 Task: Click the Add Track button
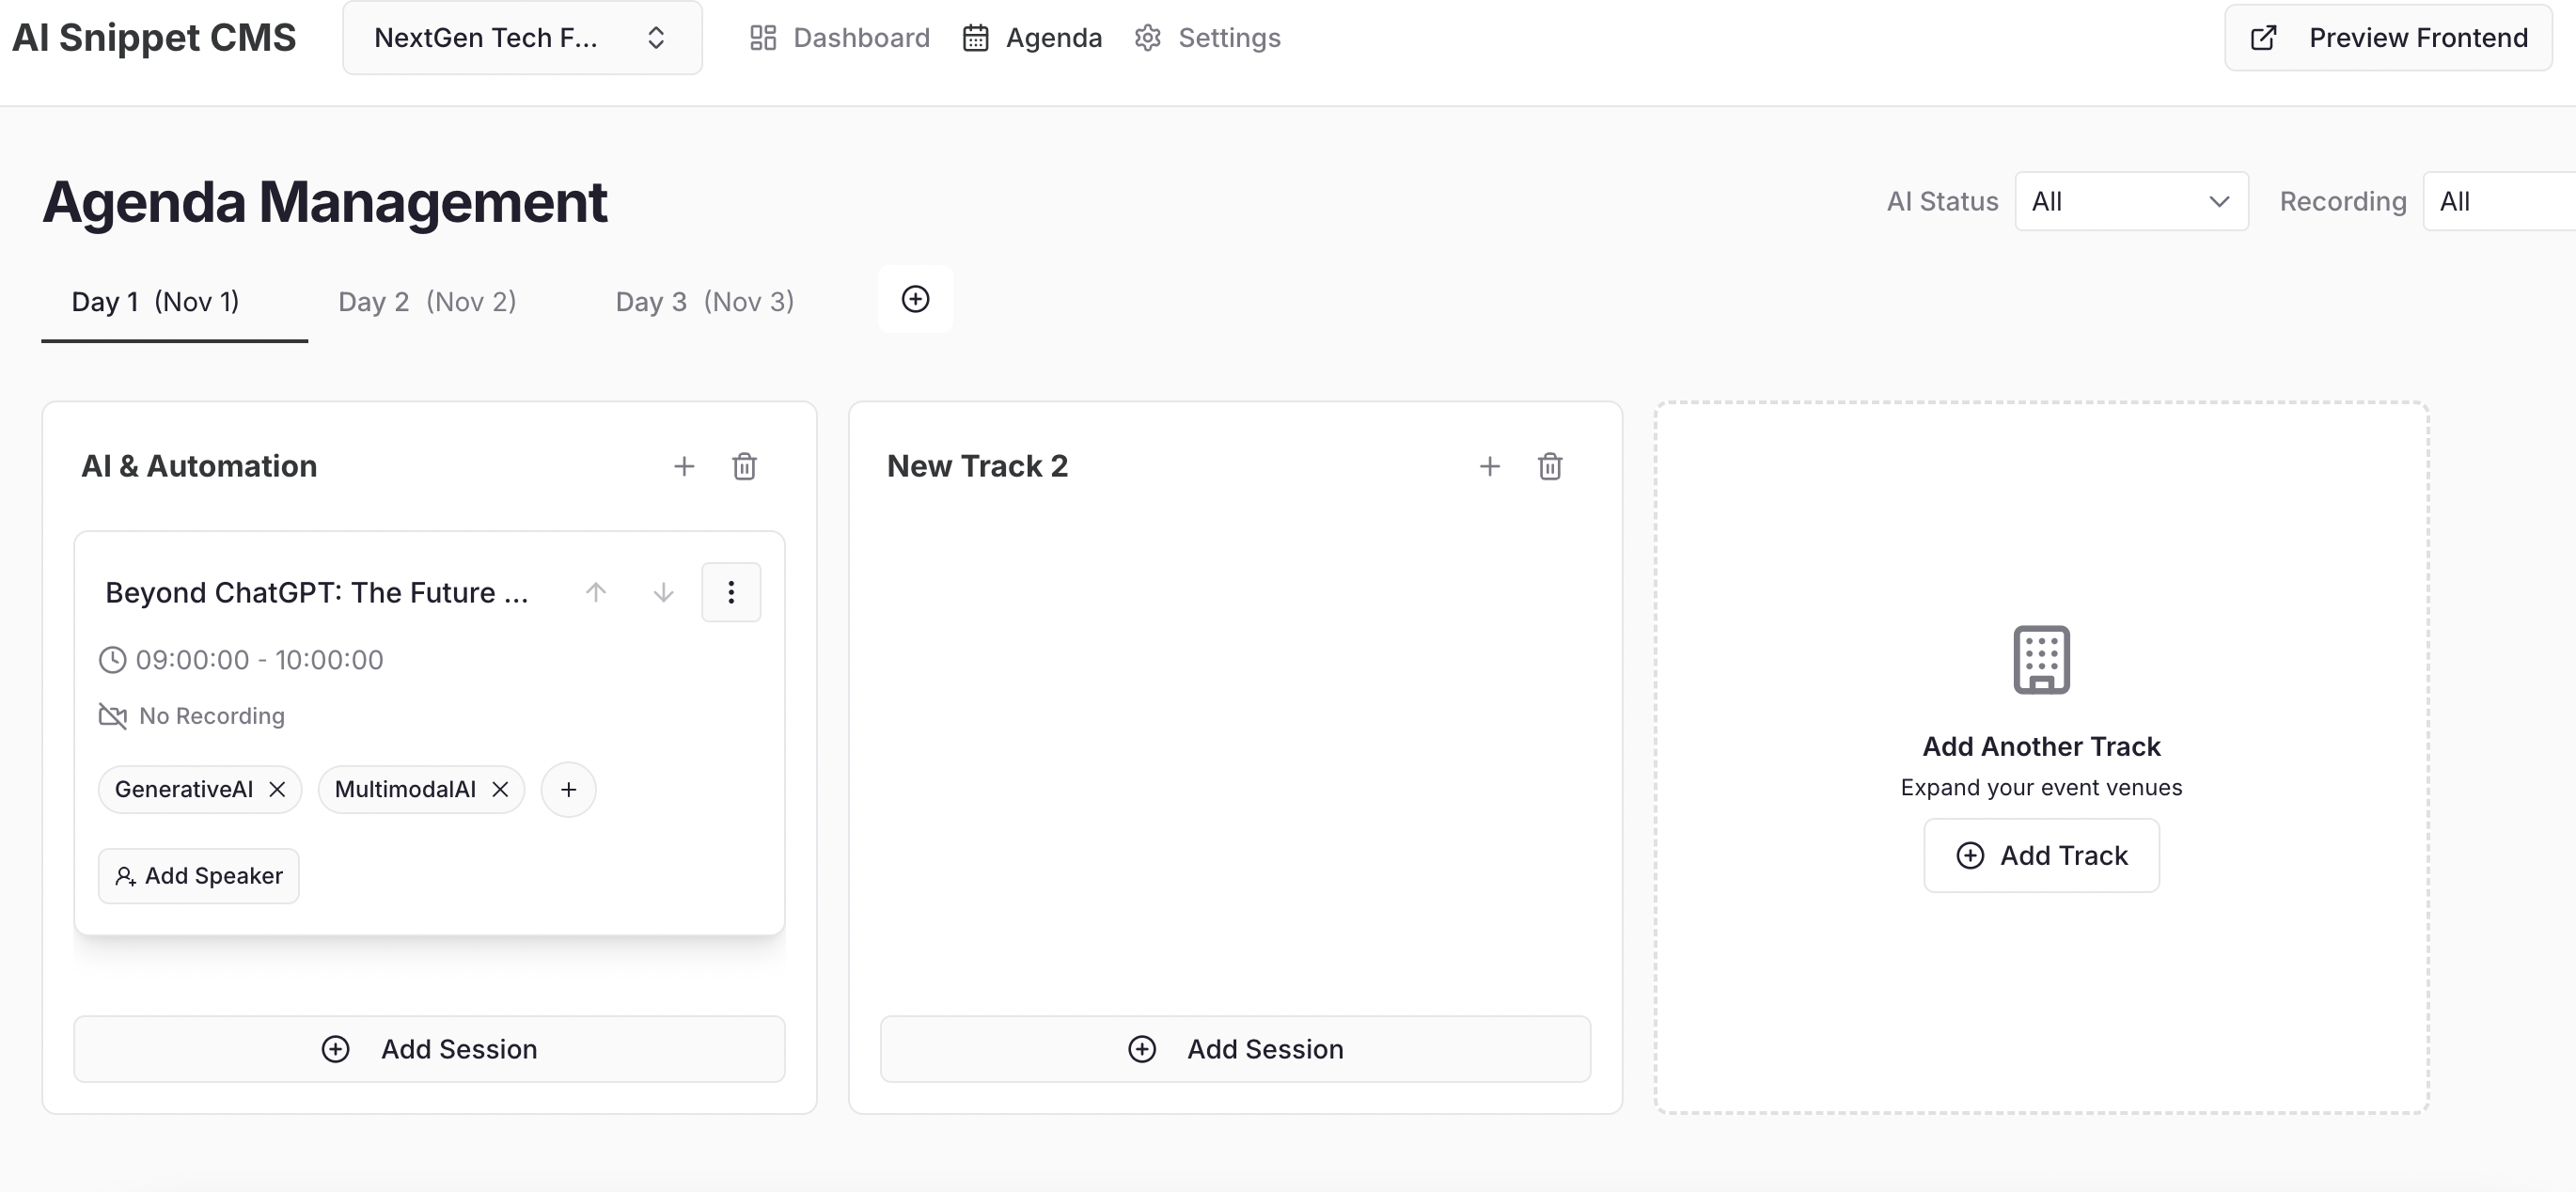pyautogui.click(x=2041, y=856)
